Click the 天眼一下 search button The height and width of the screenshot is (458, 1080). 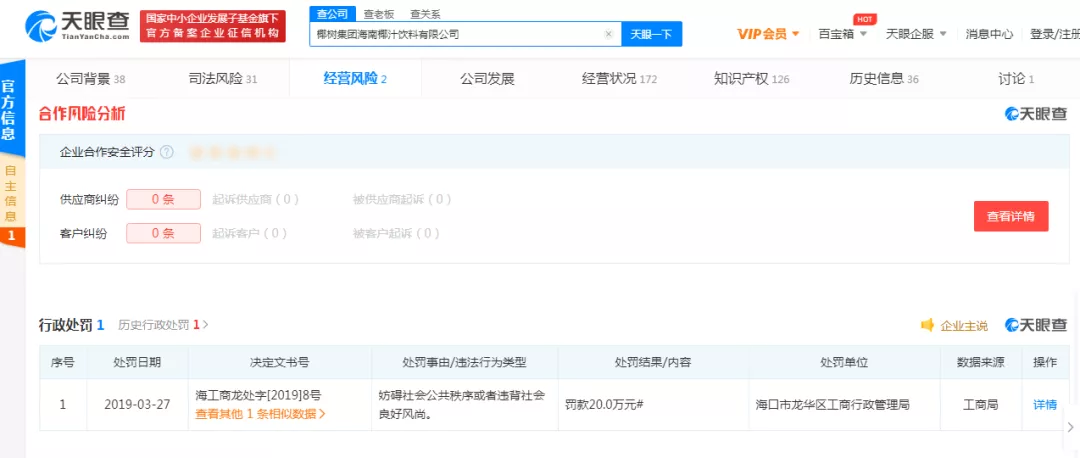click(652, 34)
